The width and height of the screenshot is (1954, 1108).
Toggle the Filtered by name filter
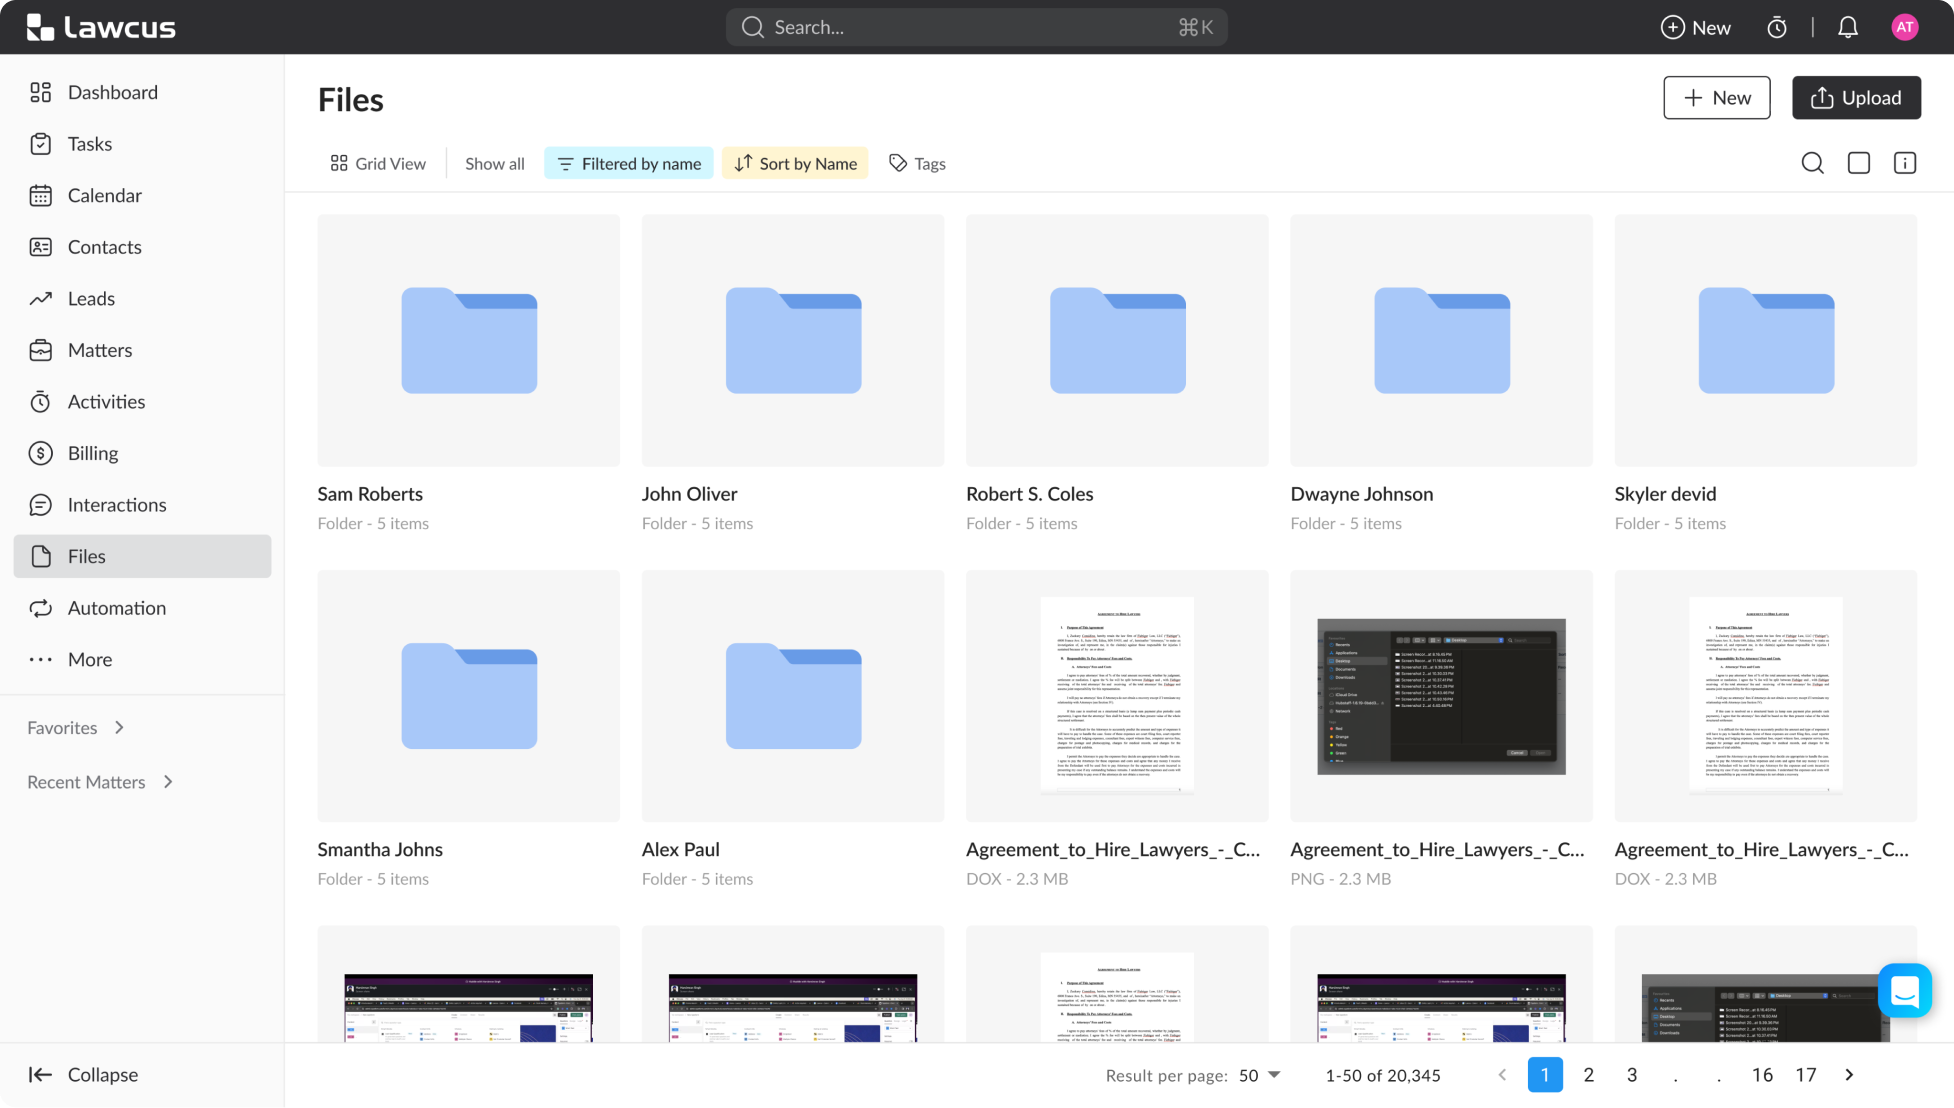629,163
